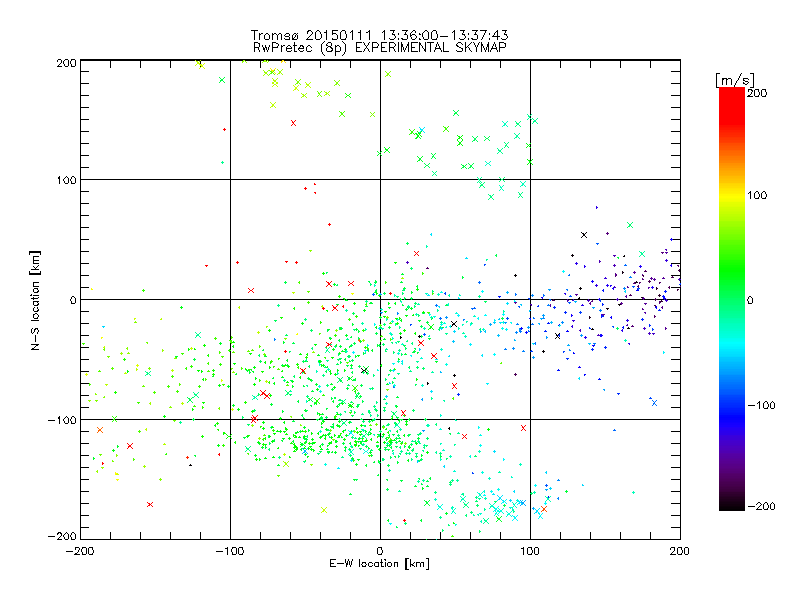
Task: Click the "N-S location [km]" axis label
Action: tap(35, 301)
